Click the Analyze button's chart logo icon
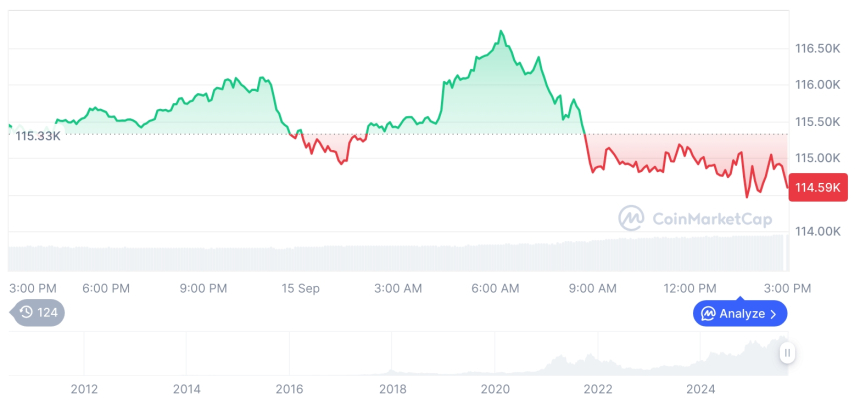The width and height of the screenshot is (860, 401). point(709,314)
